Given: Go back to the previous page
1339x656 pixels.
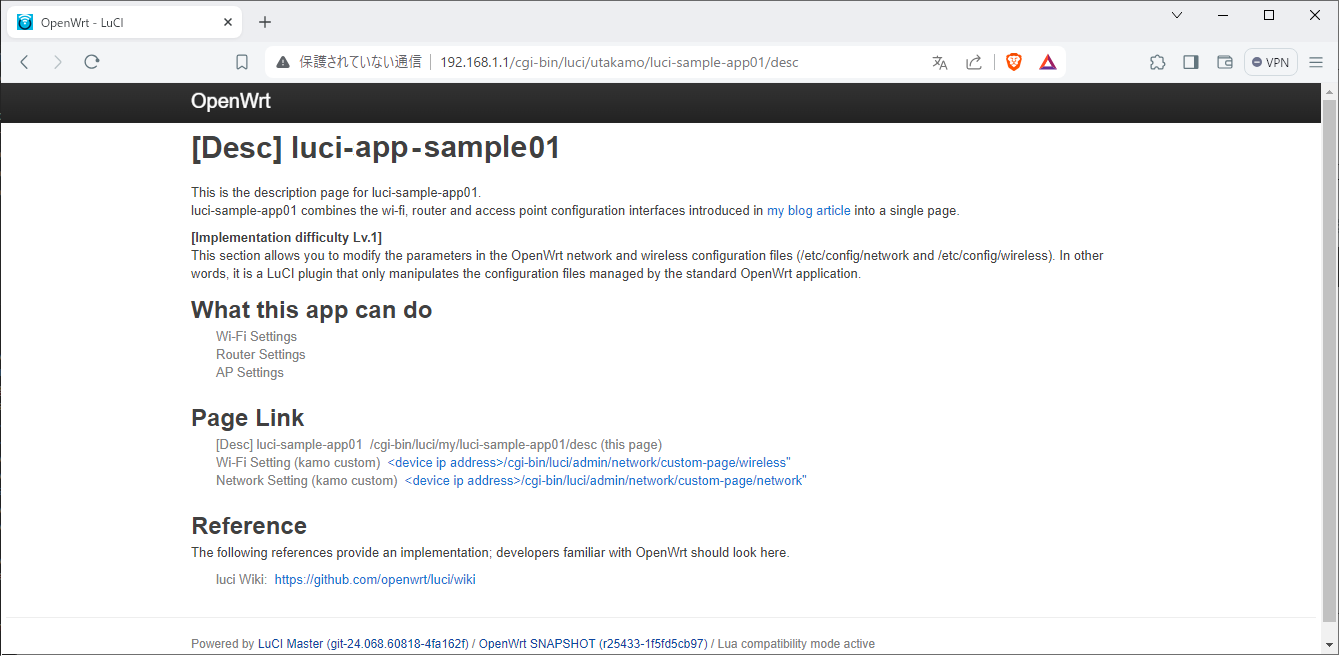Looking at the screenshot, I should pyautogui.click(x=25, y=62).
